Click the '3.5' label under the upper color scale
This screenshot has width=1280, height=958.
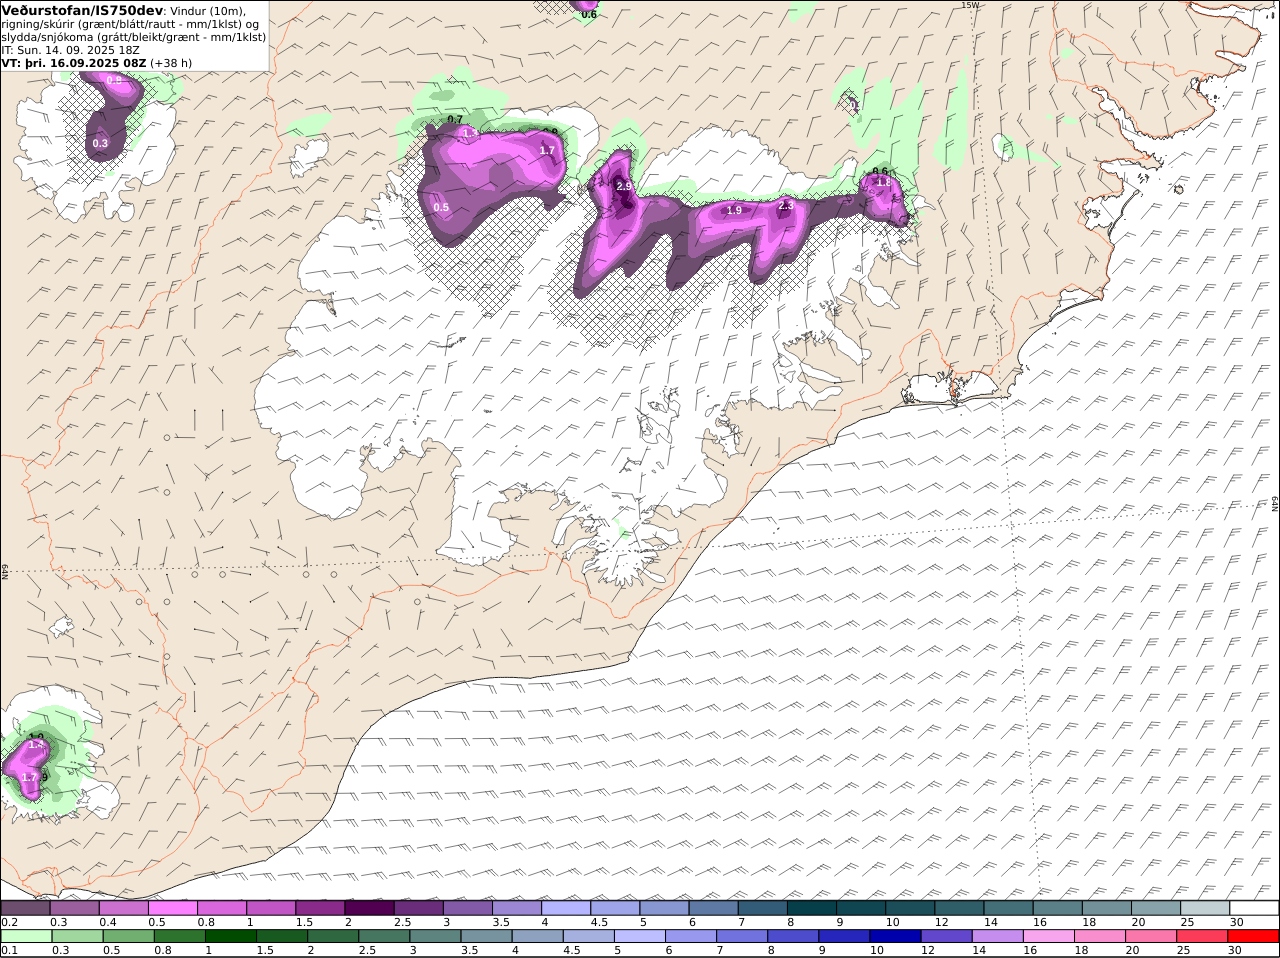501,922
